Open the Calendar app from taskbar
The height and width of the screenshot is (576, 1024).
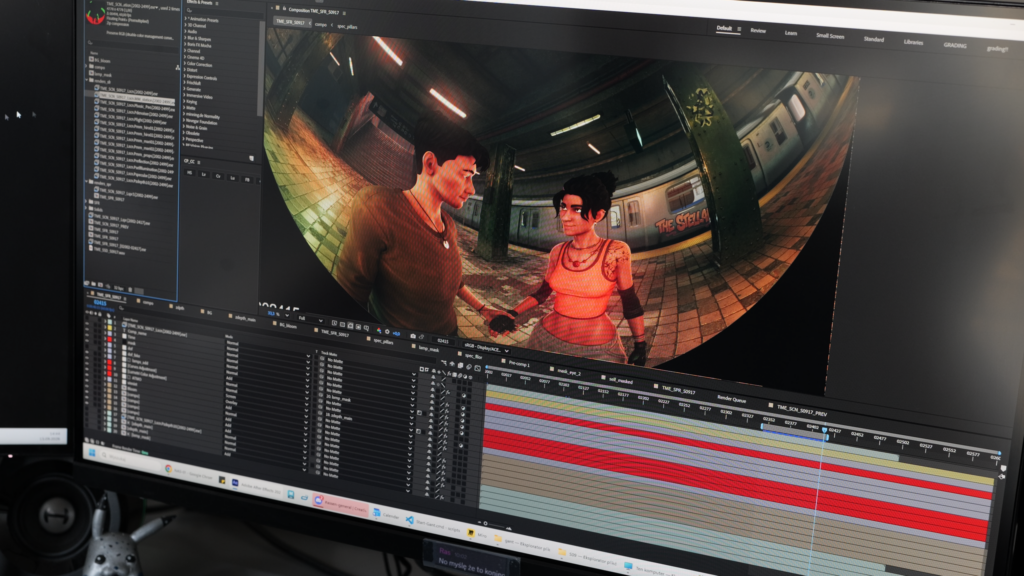coord(386,516)
